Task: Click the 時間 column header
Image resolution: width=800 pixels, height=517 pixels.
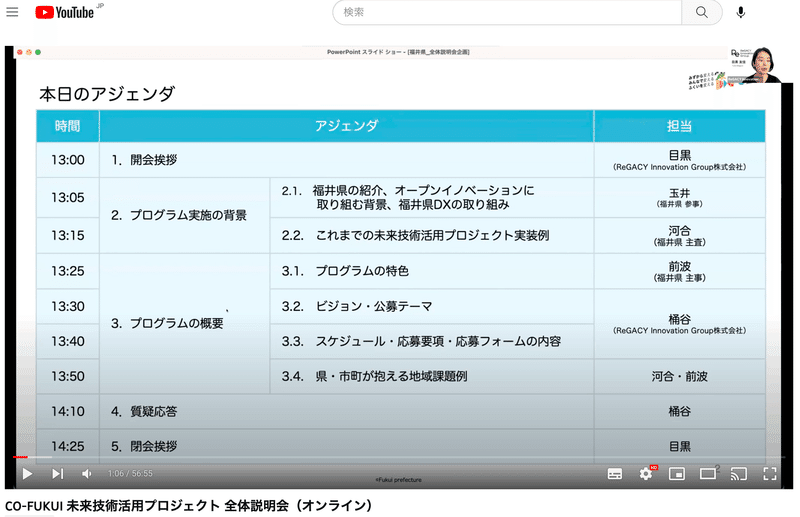Action: (x=68, y=126)
